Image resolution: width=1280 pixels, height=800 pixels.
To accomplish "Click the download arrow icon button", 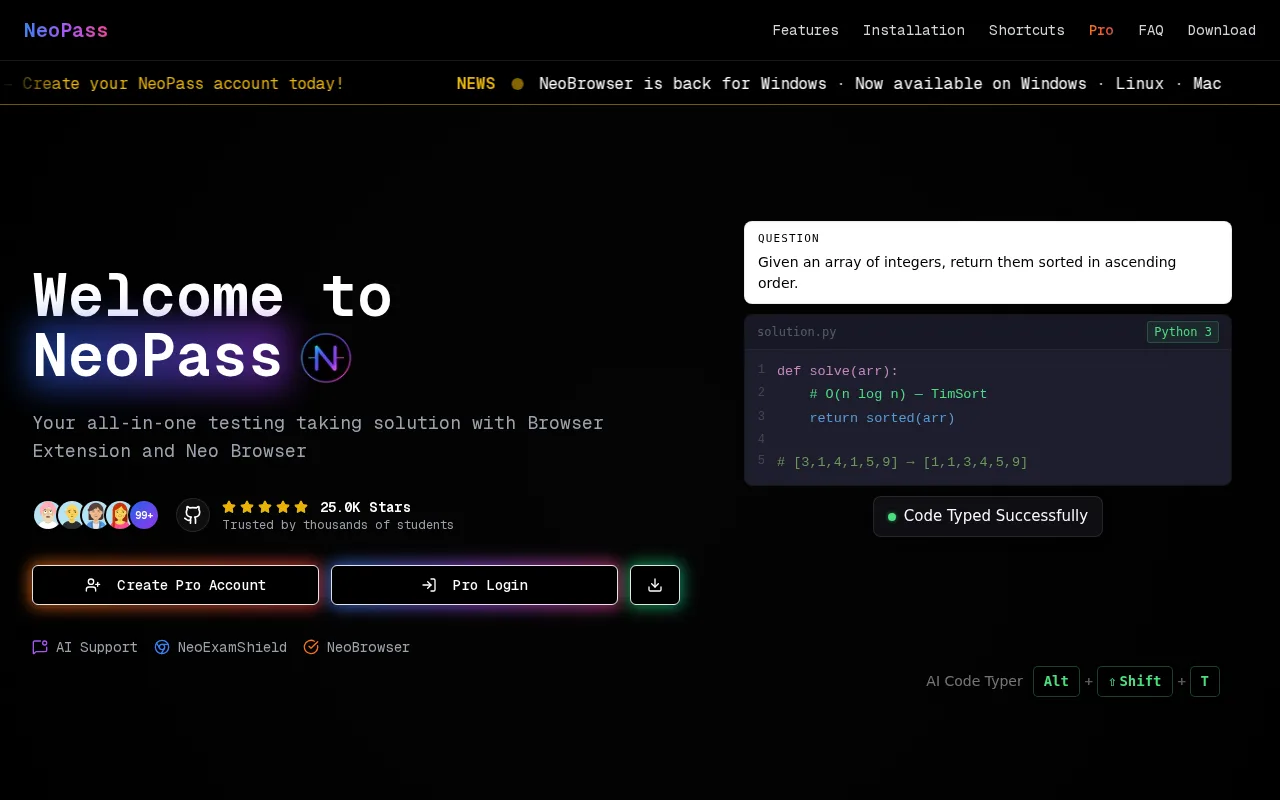I will click(x=655, y=585).
